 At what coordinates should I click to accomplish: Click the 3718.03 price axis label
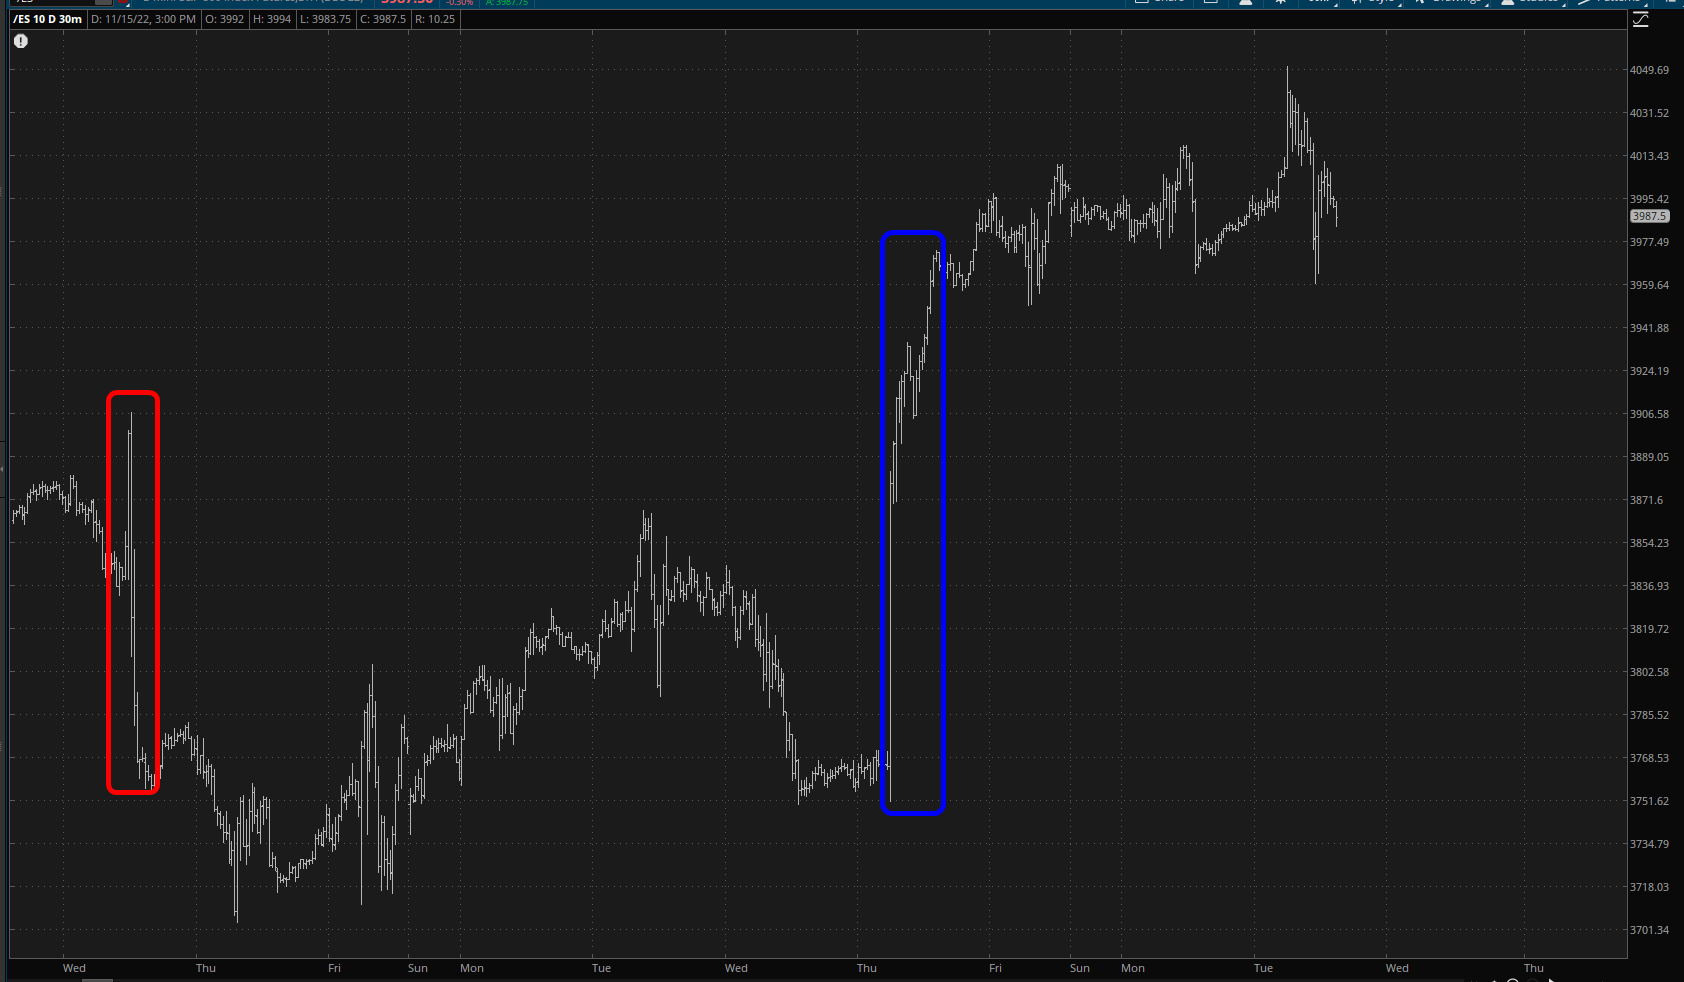coord(1649,887)
